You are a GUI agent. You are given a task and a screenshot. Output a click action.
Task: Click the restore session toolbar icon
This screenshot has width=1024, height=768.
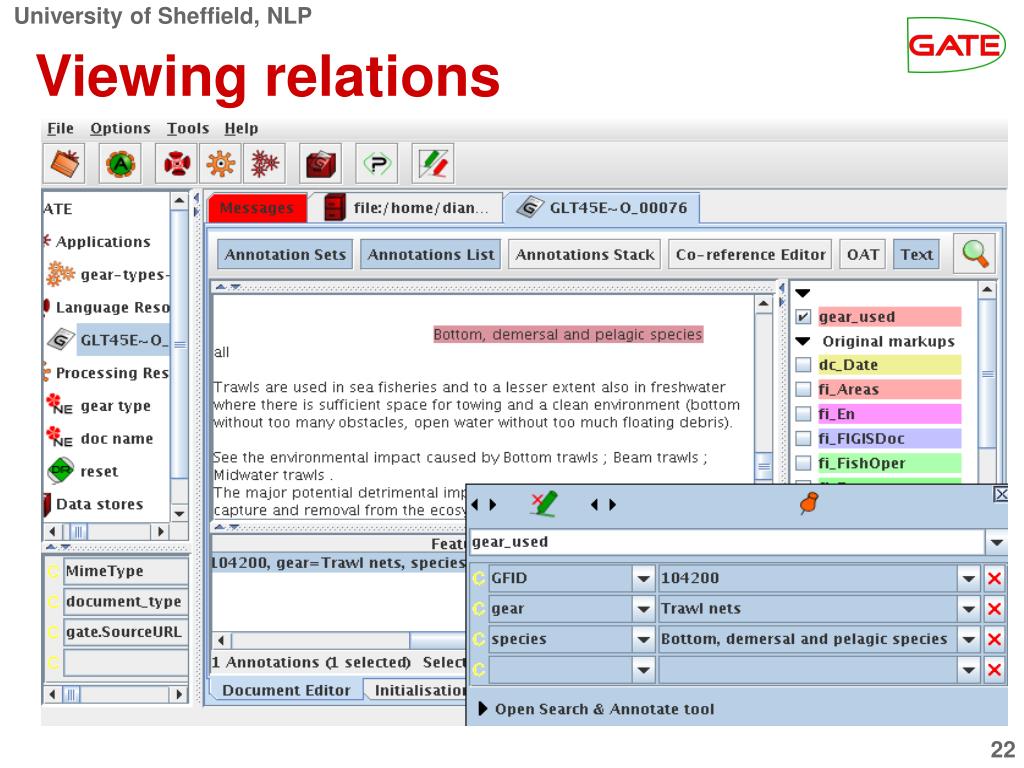coord(64,163)
